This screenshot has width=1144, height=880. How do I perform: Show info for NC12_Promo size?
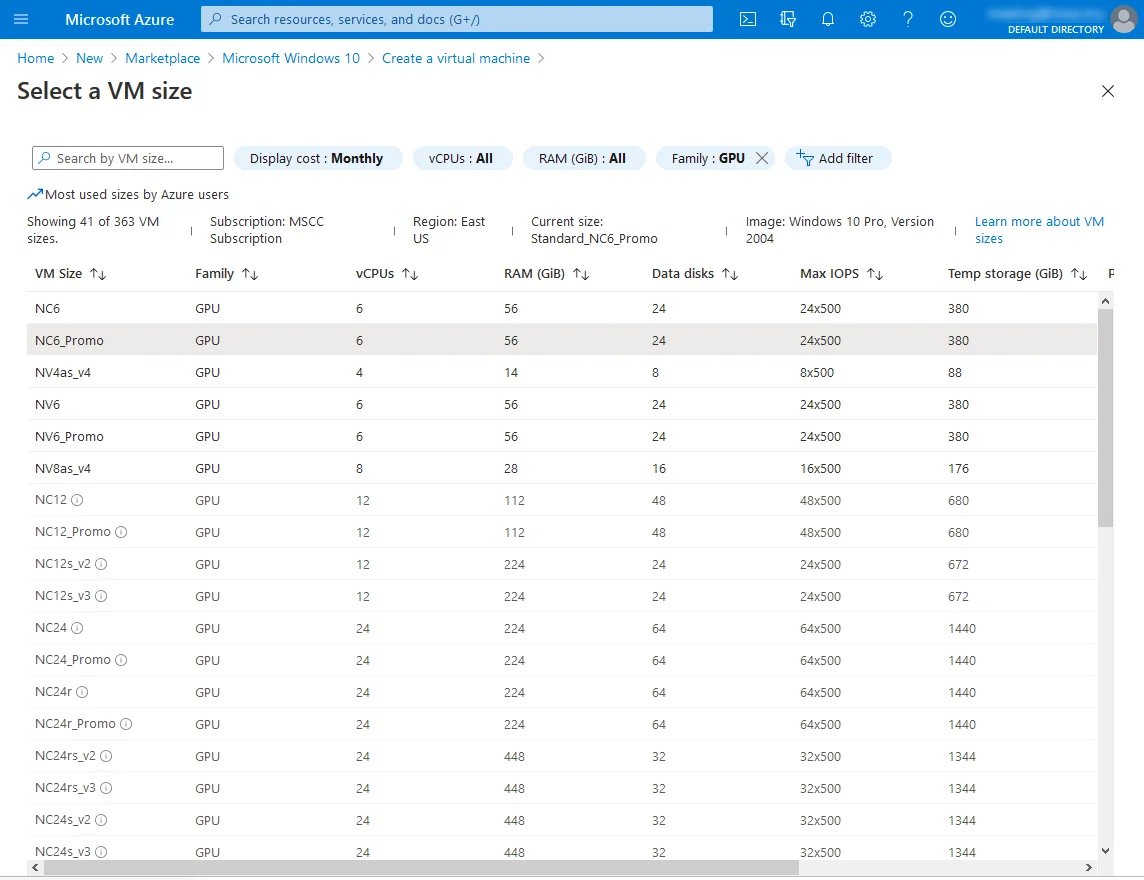click(x=121, y=532)
